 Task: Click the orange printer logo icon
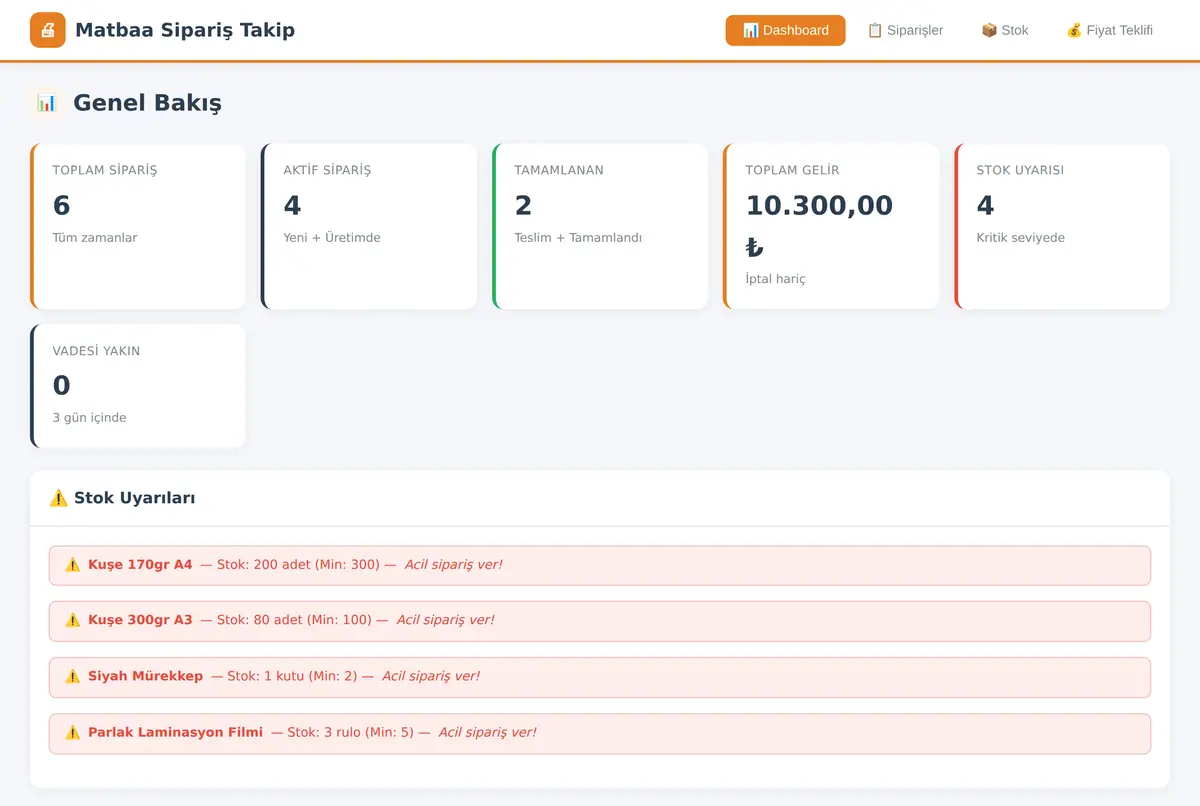tap(48, 30)
